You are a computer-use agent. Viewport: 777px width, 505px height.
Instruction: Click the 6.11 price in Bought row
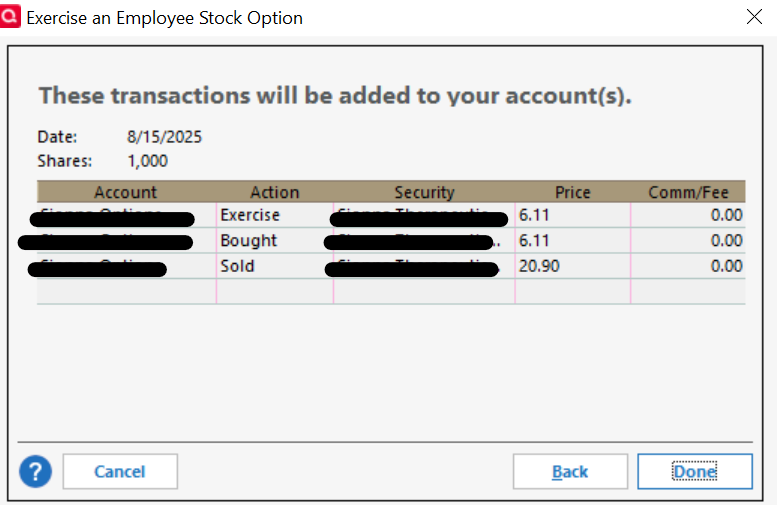573,241
